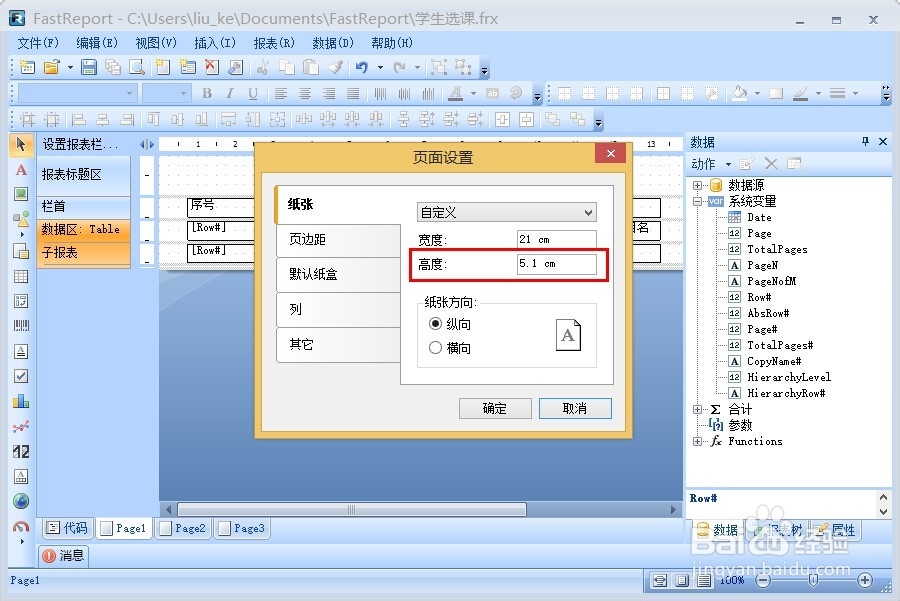Toggle bold formatting in the text toolbar
This screenshot has width=900, height=601.
(x=206, y=92)
